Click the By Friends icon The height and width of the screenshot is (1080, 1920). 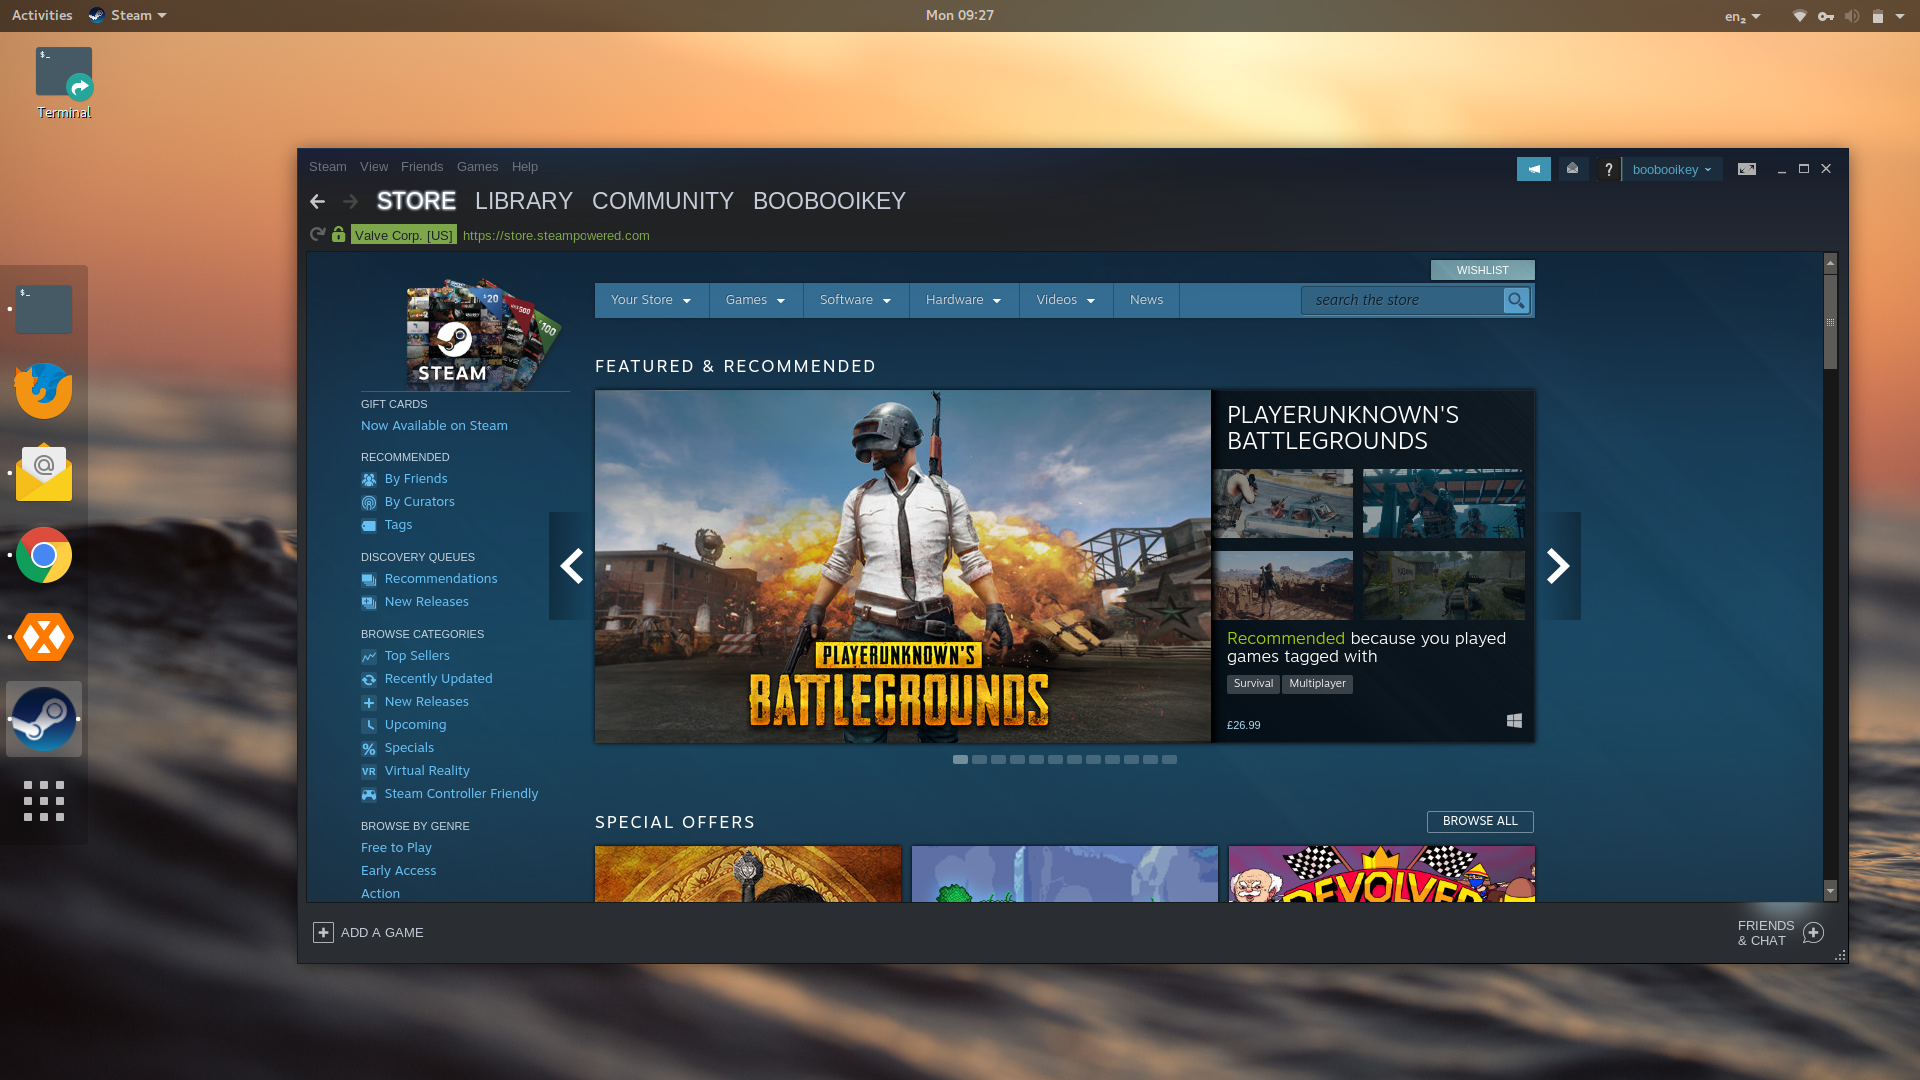pyautogui.click(x=369, y=479)
